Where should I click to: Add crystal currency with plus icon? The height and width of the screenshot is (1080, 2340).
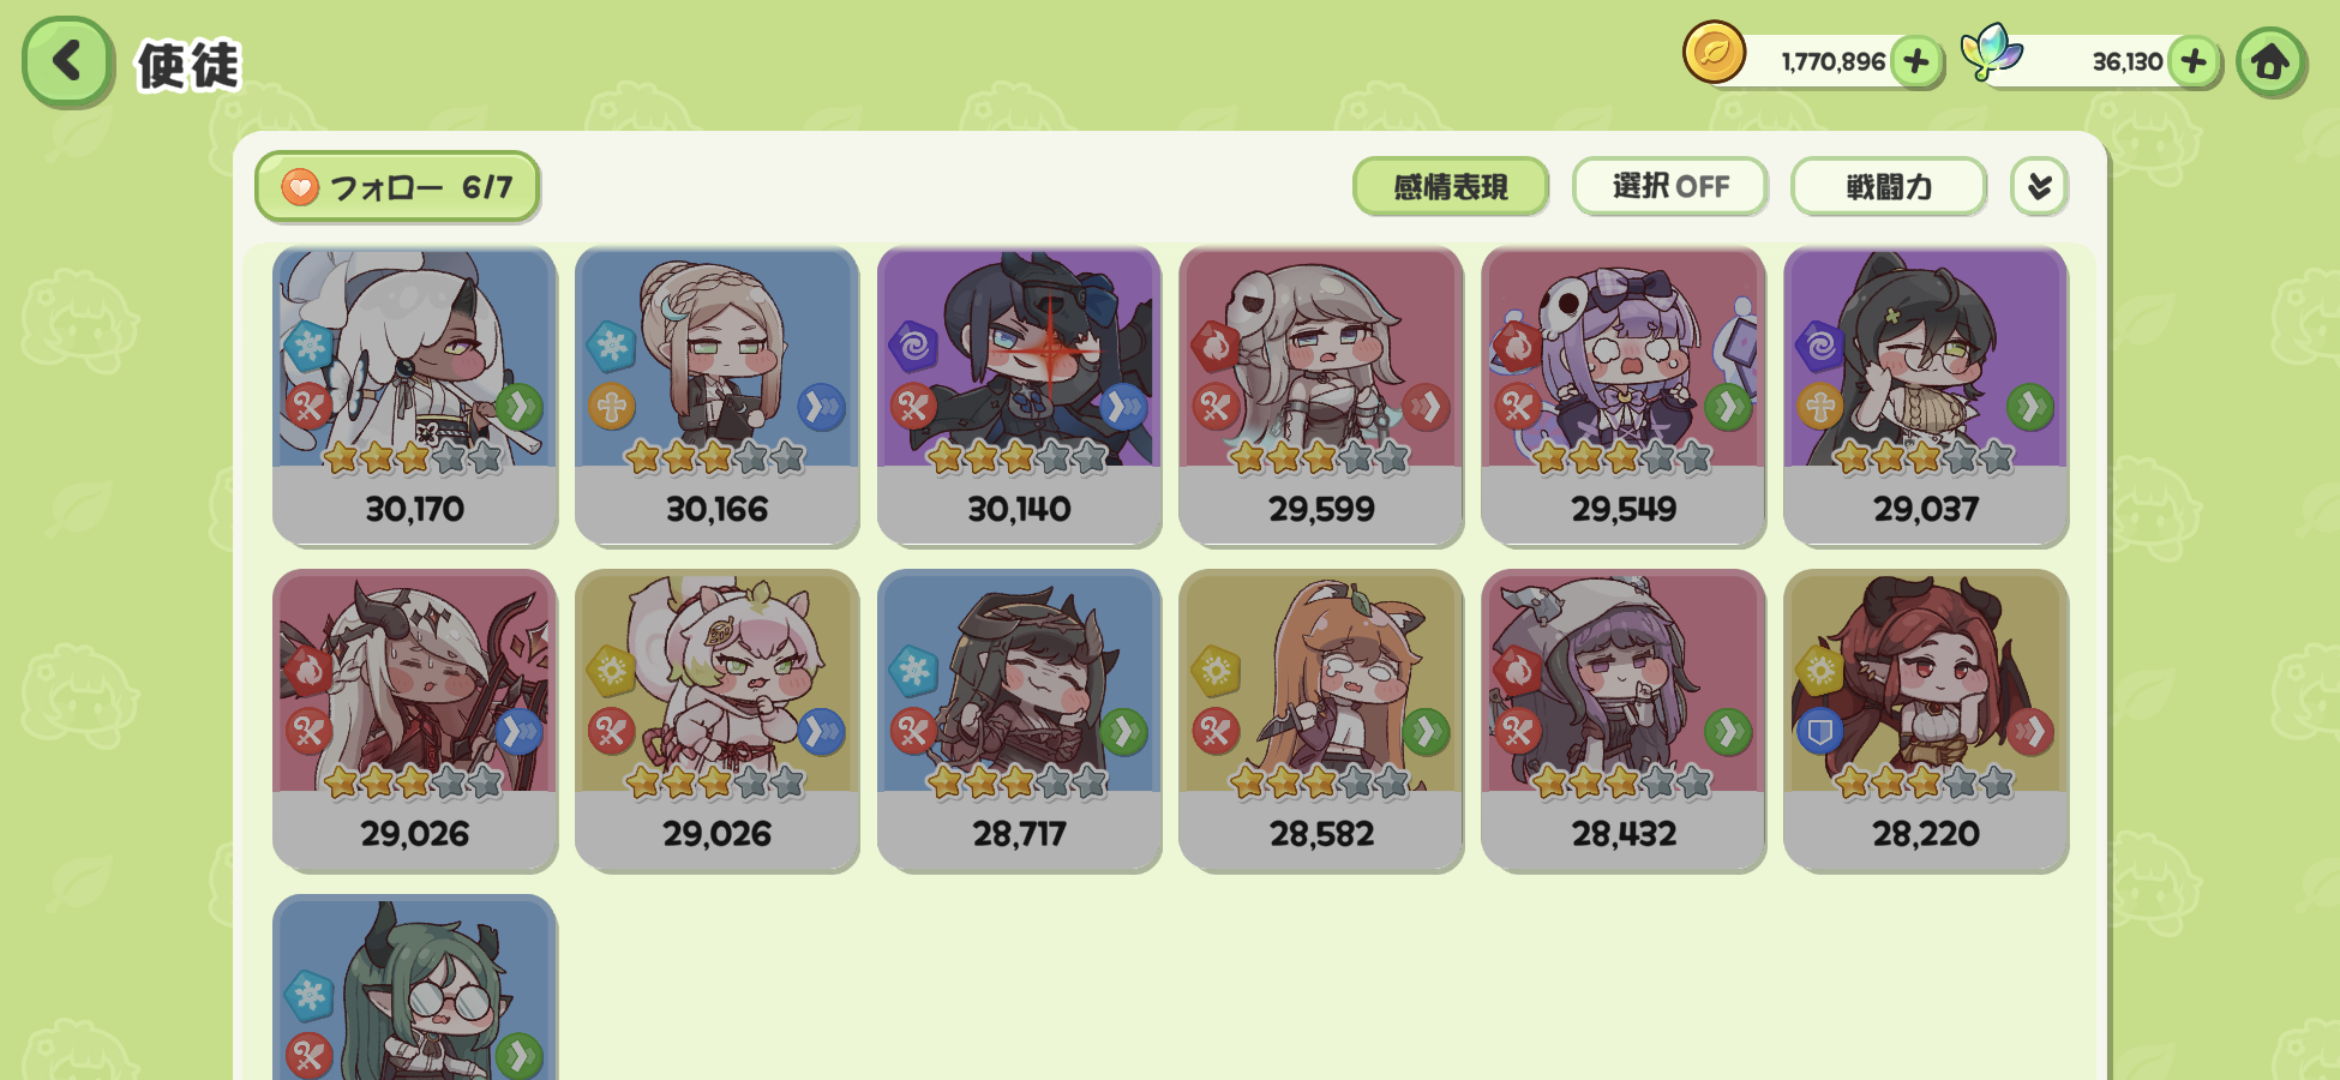2194,62
